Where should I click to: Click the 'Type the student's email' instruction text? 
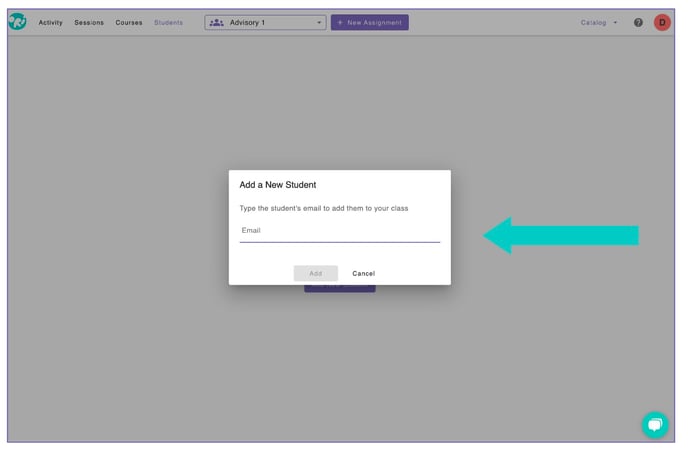tap(324, 208)
